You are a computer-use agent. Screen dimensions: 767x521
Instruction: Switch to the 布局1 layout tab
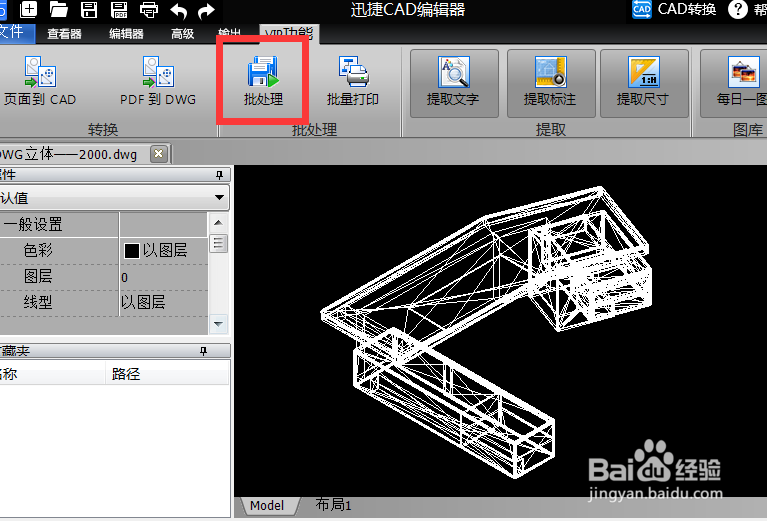(334, 504)
